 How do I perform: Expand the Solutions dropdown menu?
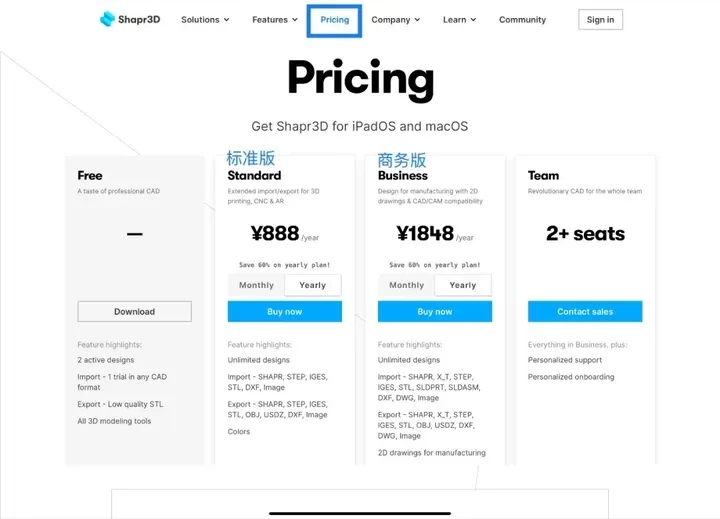coord(205,20)
